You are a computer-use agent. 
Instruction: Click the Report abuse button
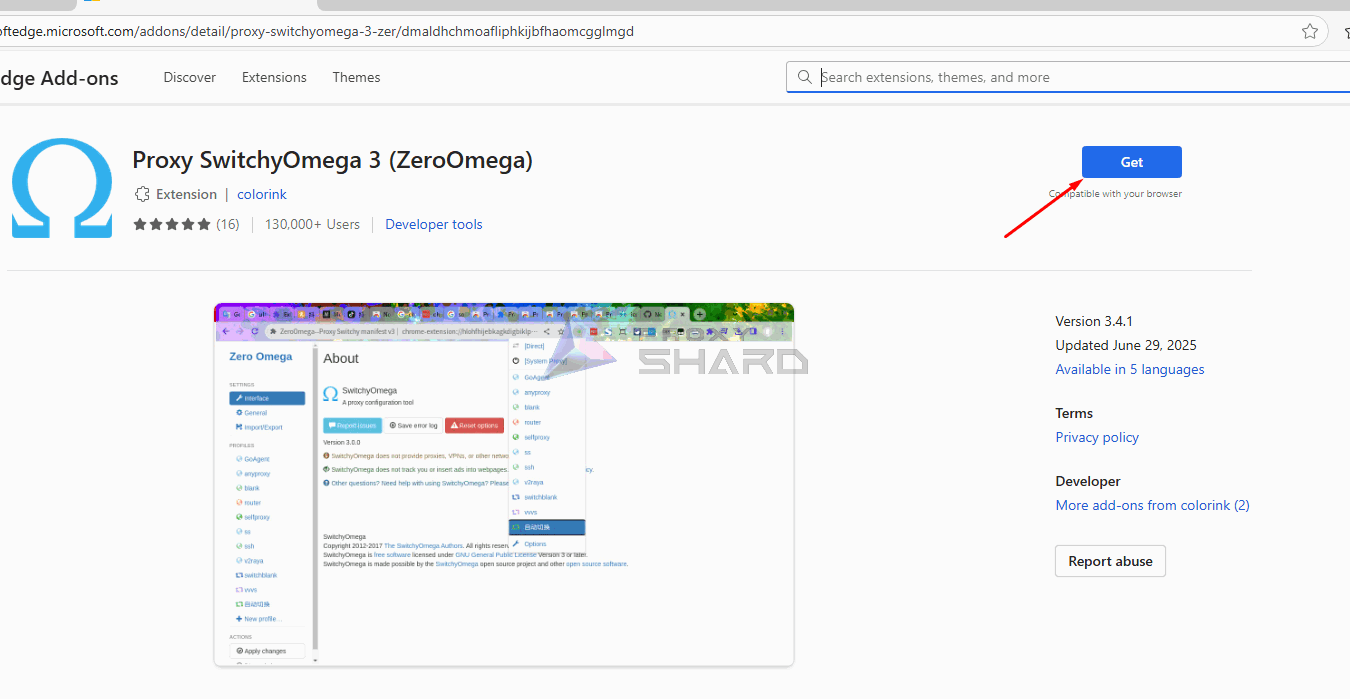[x=1110, y=561]
